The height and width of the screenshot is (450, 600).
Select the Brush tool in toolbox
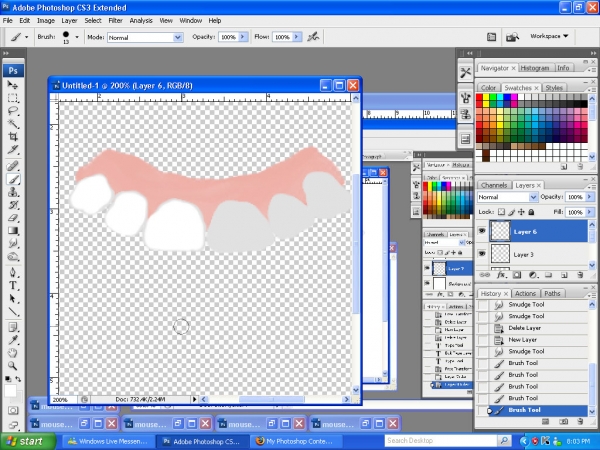click(13, 179)
